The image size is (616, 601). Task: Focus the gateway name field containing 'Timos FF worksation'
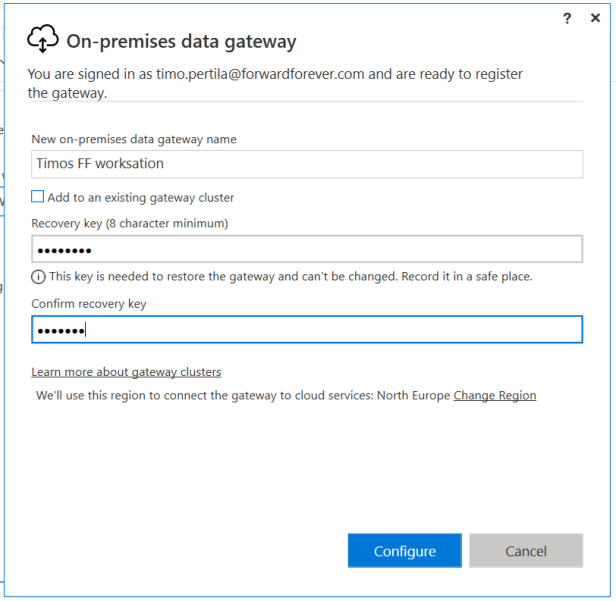[x=307, y=164]
